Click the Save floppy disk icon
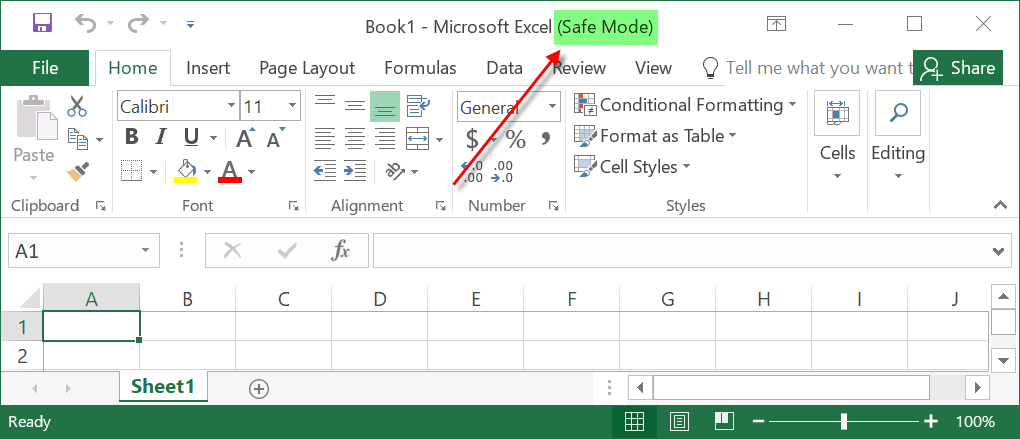1020x439 pixels. pyautogui.click(x=42, y=24)
